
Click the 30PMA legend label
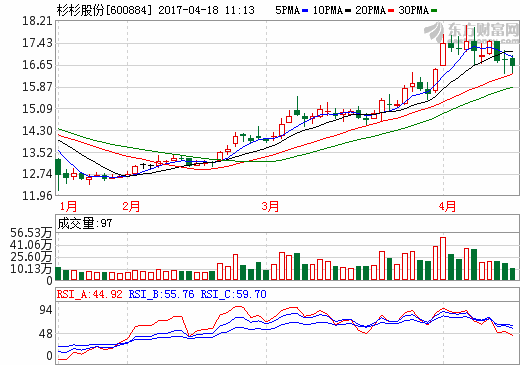[413, 10]
